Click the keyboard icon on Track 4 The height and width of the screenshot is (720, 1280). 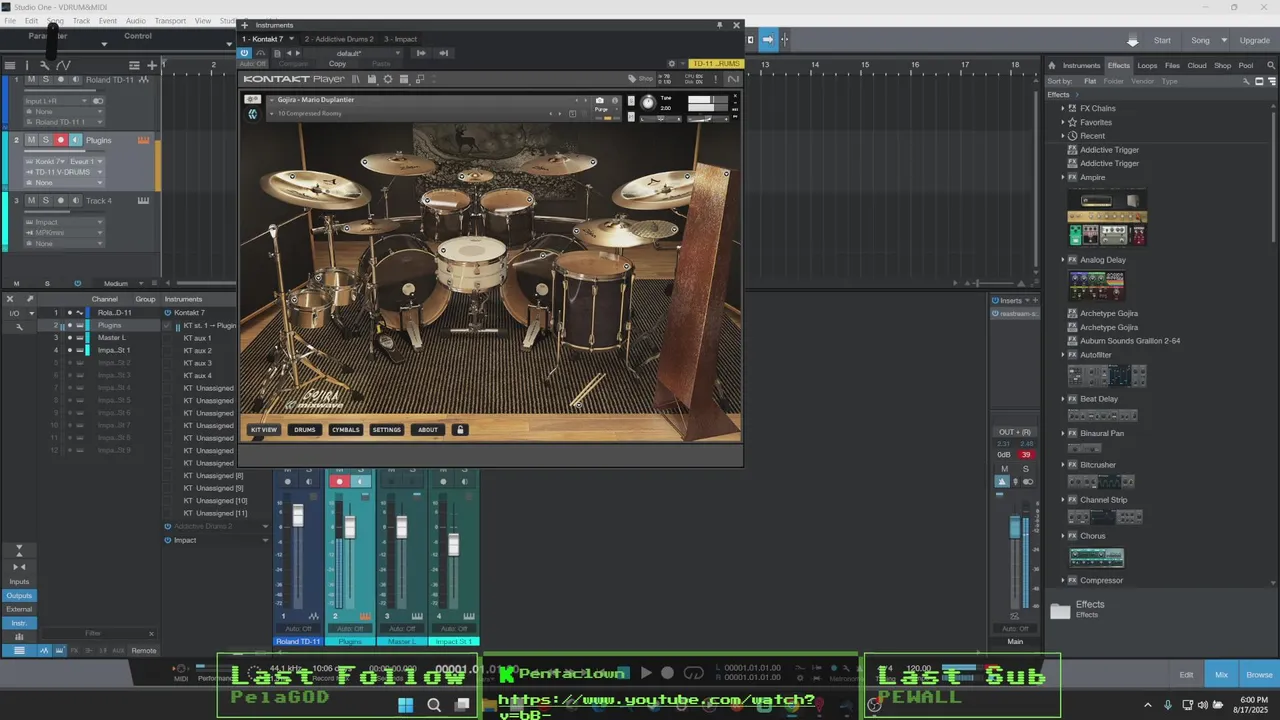point(144,200)
